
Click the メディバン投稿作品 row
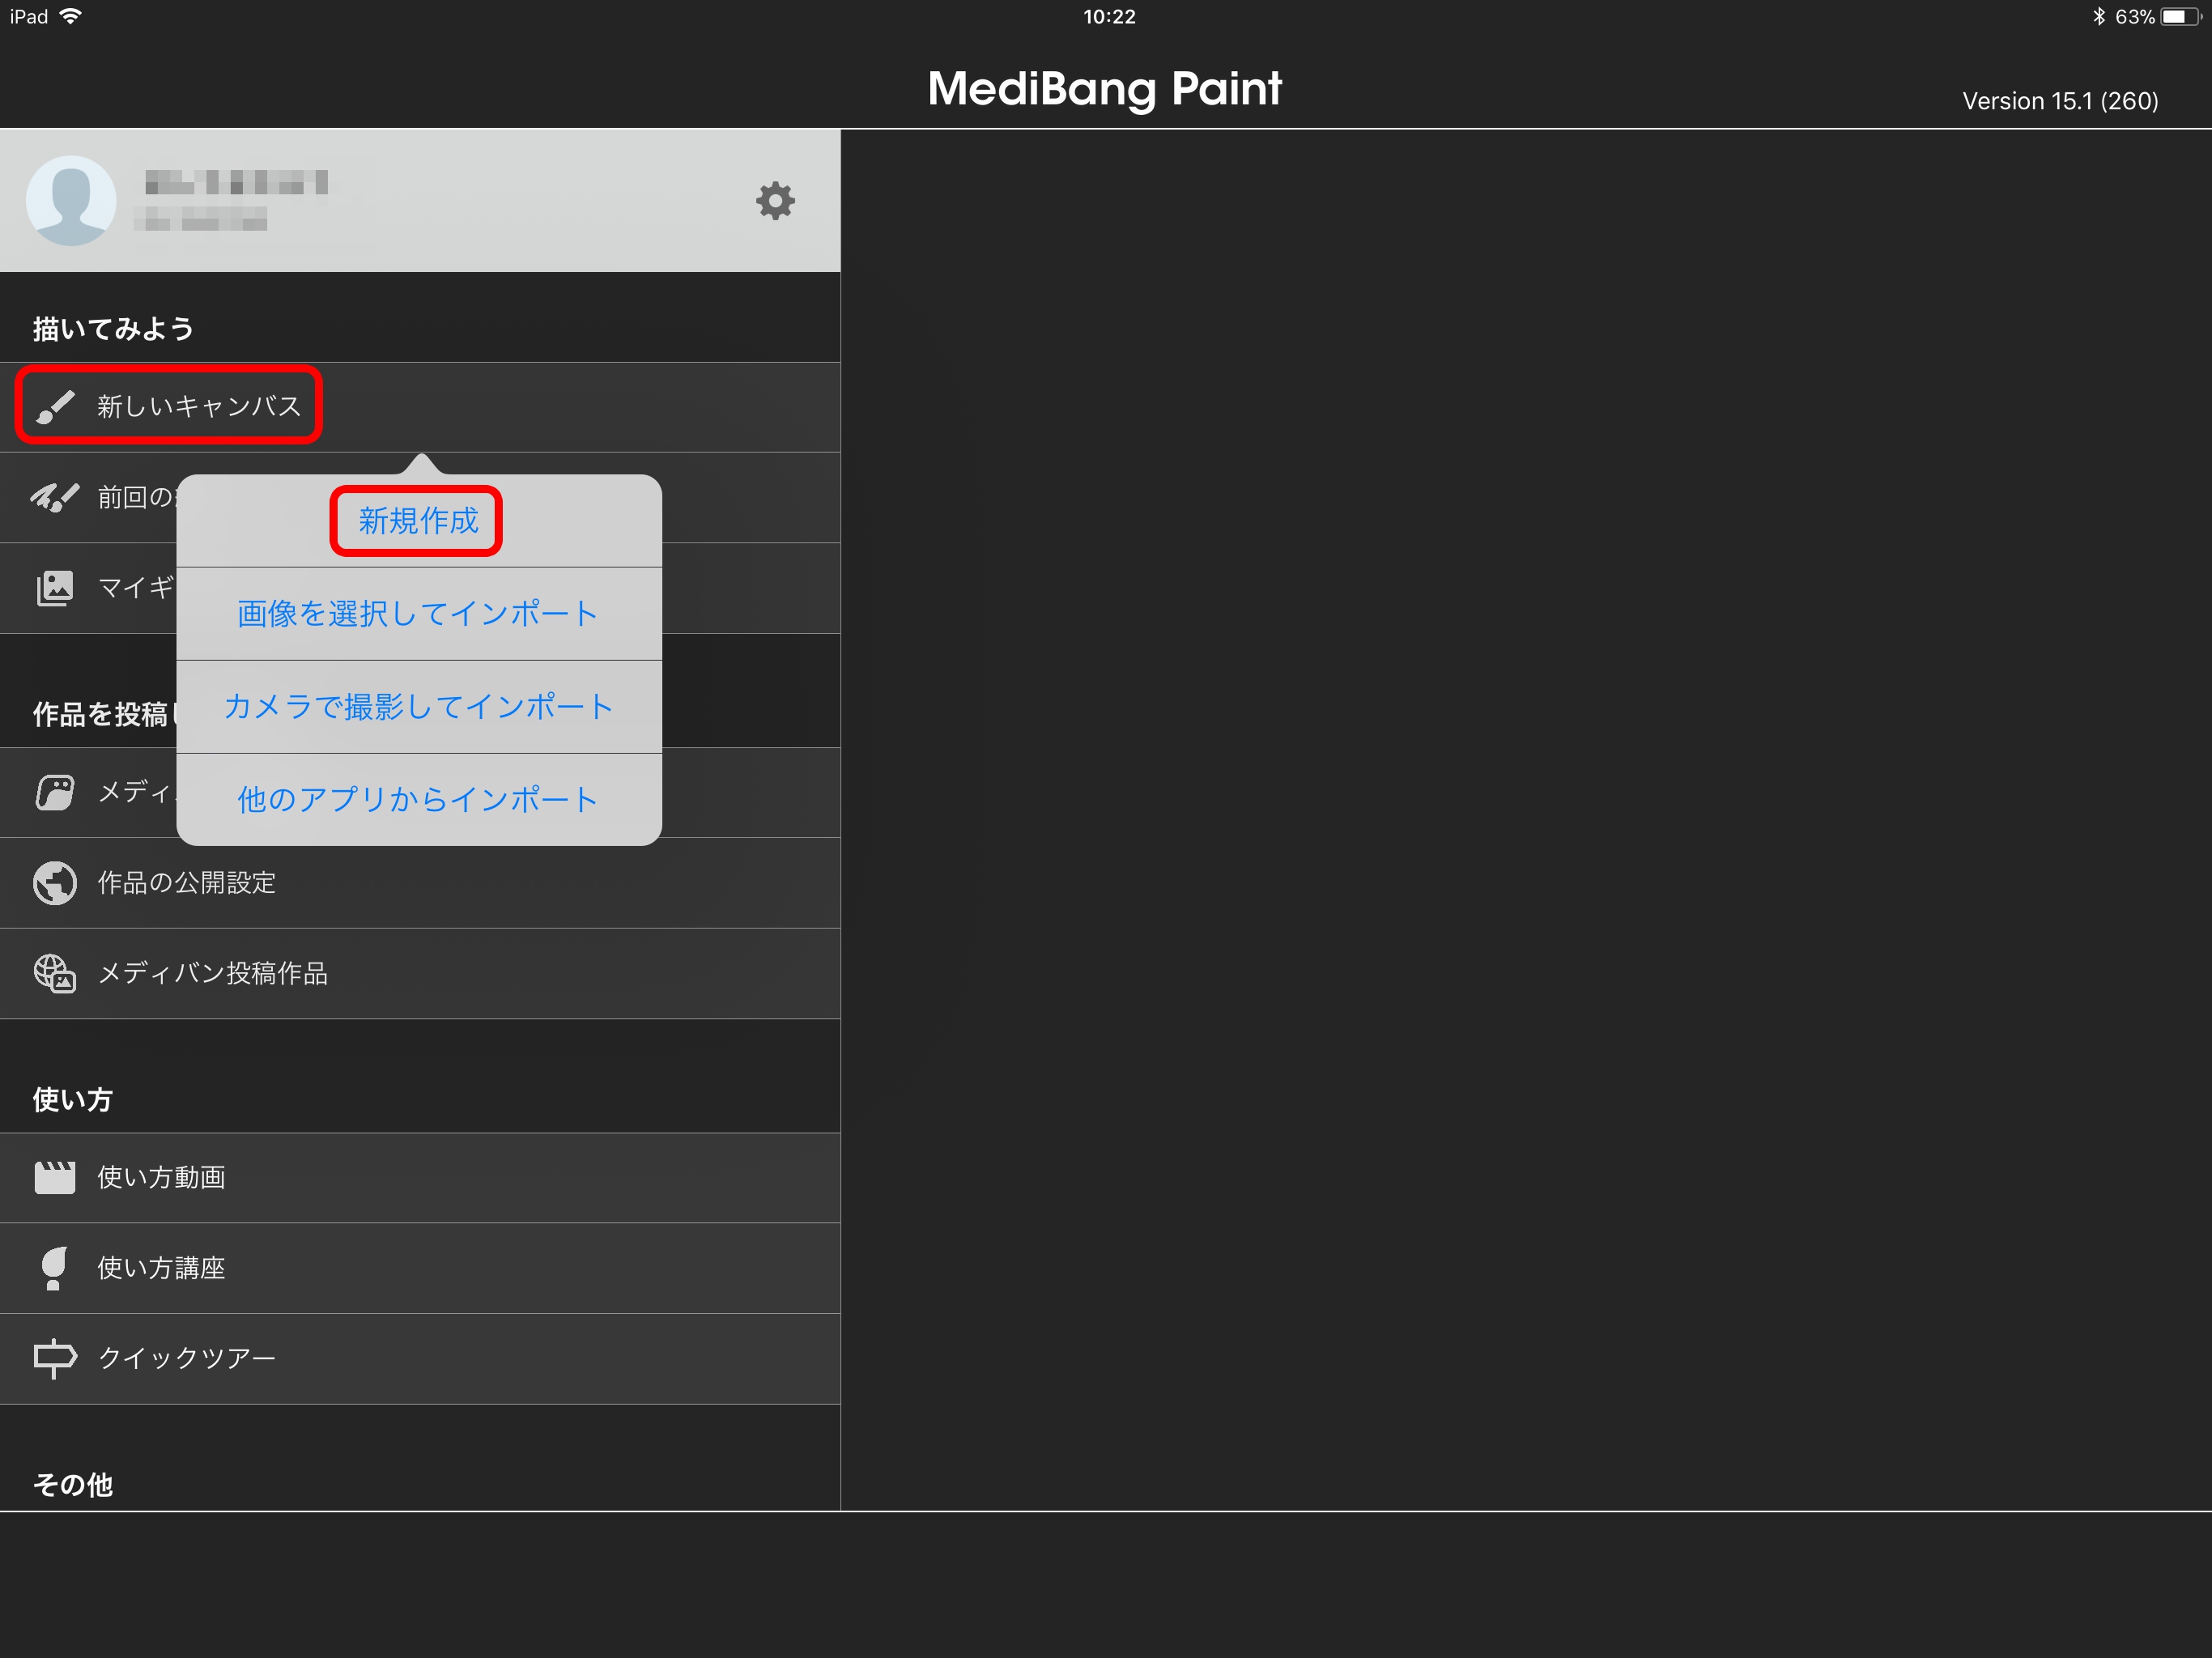[213, 973]
